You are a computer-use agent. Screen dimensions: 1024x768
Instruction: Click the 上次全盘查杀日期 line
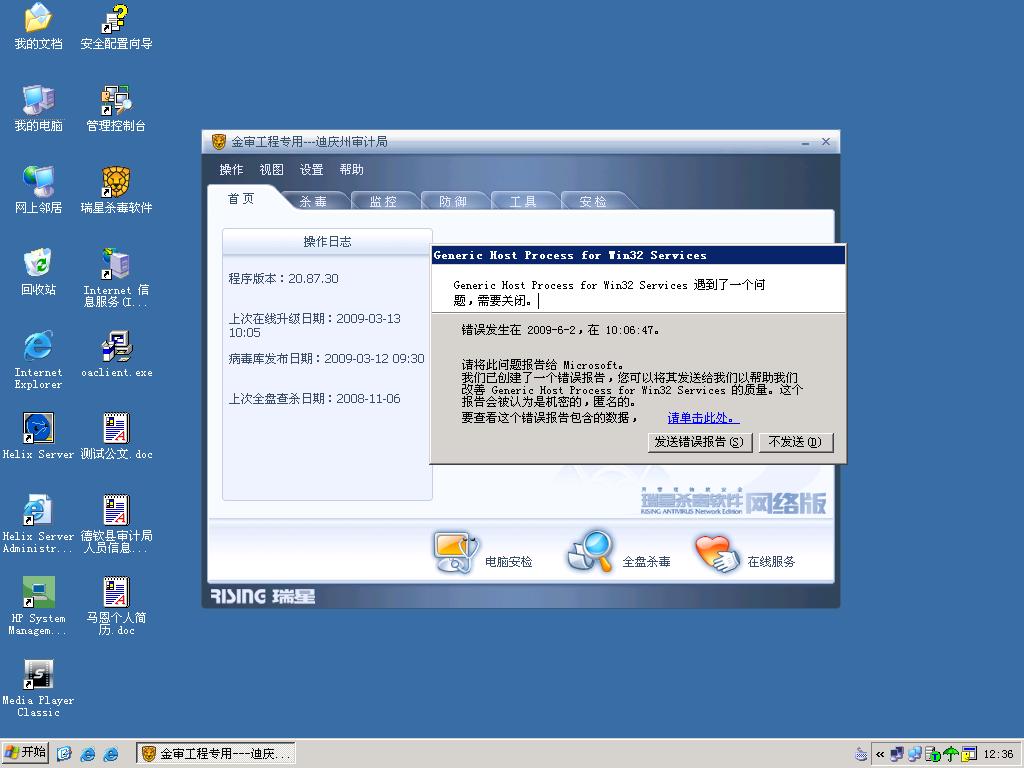pyautogui.click(x=314, y=398)
